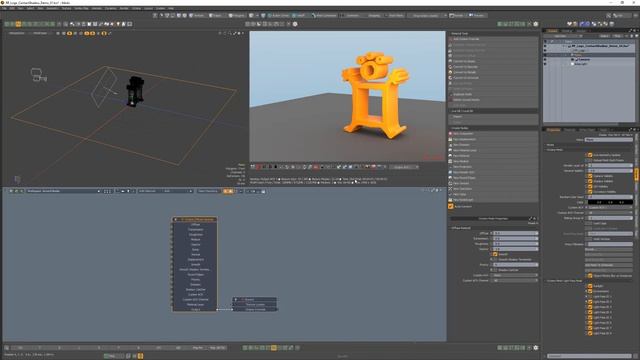Toggle the Sunlight light pass checkbox

(590, 286)
